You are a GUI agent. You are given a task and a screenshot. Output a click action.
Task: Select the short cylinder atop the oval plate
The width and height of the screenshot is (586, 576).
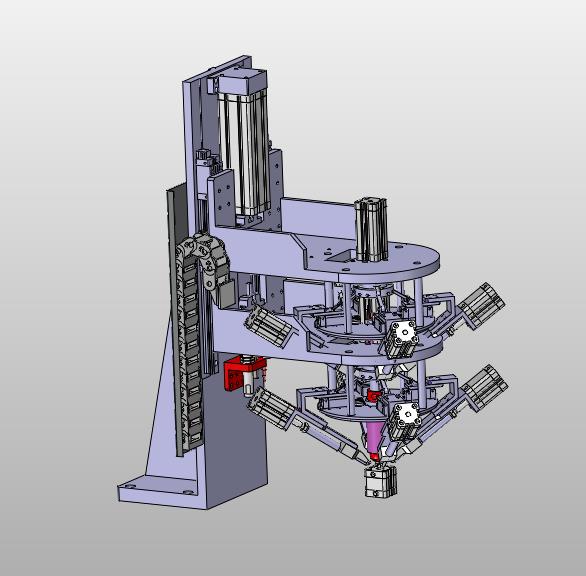371,229
